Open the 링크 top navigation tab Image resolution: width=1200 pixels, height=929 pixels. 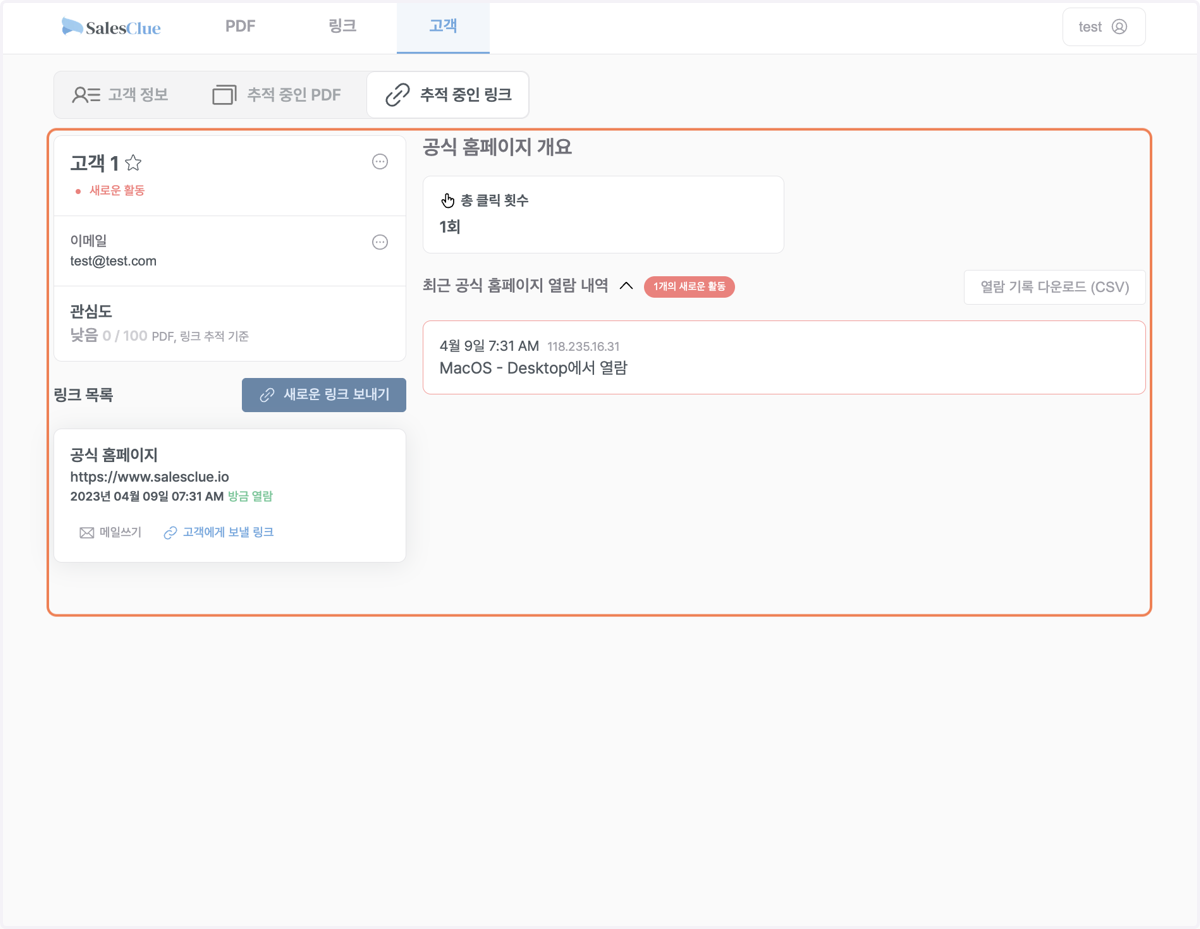coord(342,27)
